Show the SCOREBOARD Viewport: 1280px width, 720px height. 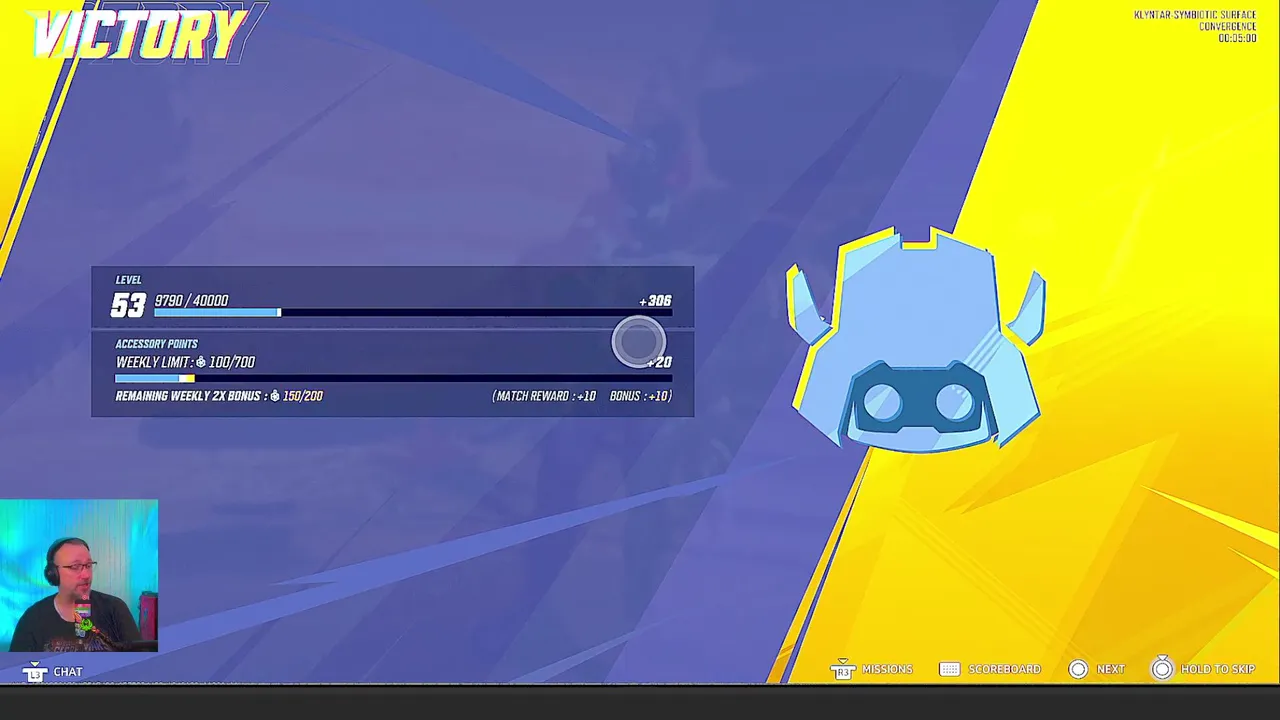click(x=1004, y=669)
